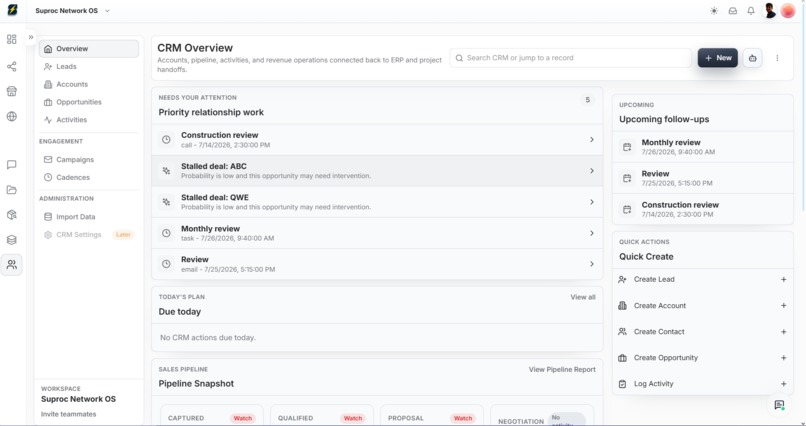
Task: Click the clock icon beside Construction review call
Action: (166, 140)
